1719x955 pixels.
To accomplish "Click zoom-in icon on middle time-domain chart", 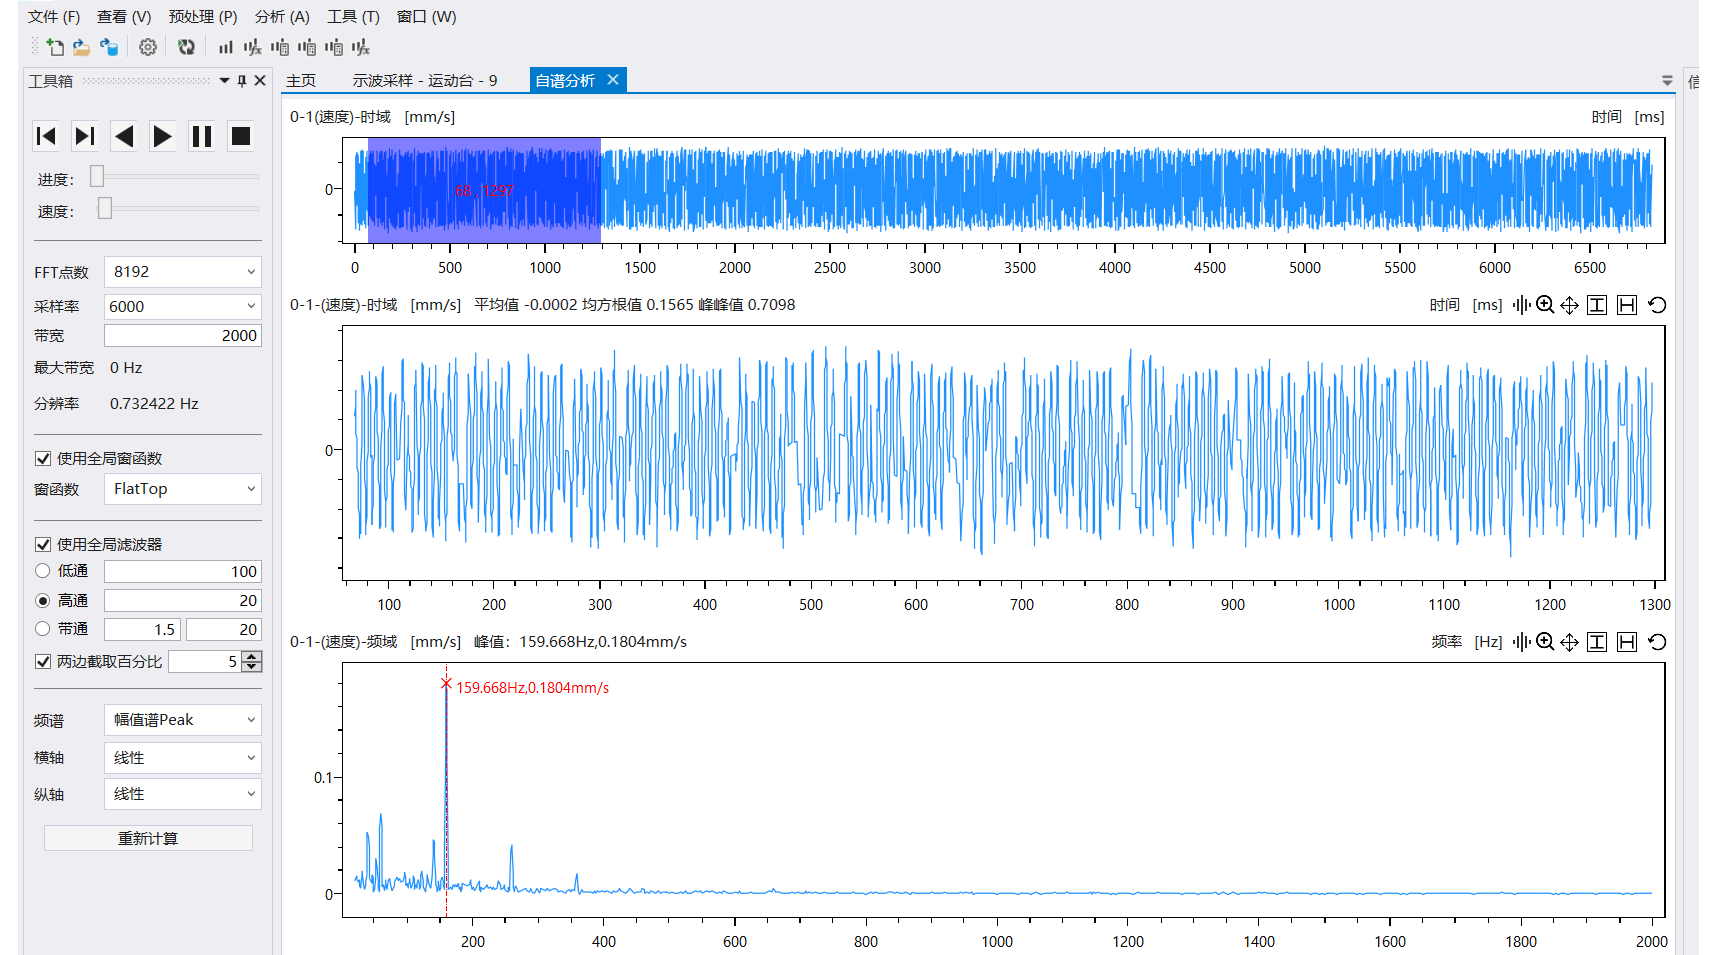I will (1545, 305).
